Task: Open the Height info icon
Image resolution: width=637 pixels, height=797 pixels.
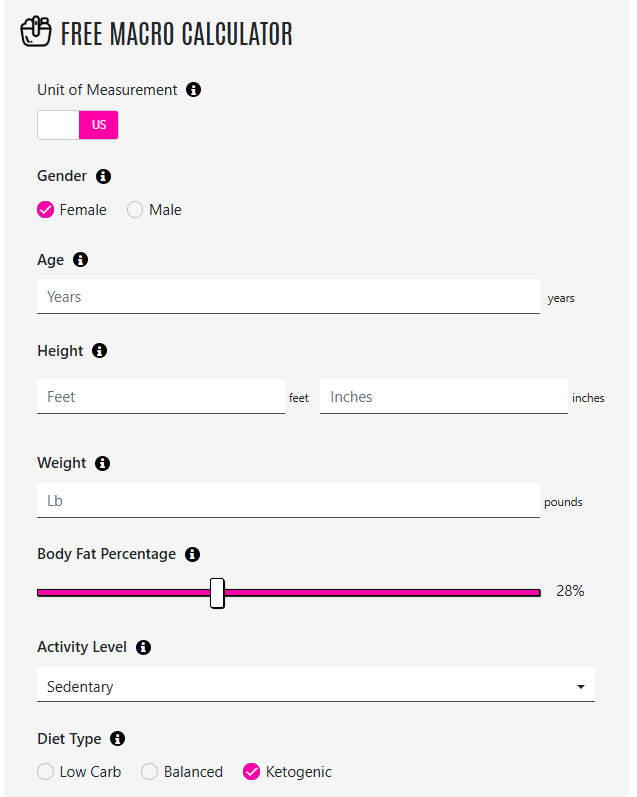Action: coord(99,351)
